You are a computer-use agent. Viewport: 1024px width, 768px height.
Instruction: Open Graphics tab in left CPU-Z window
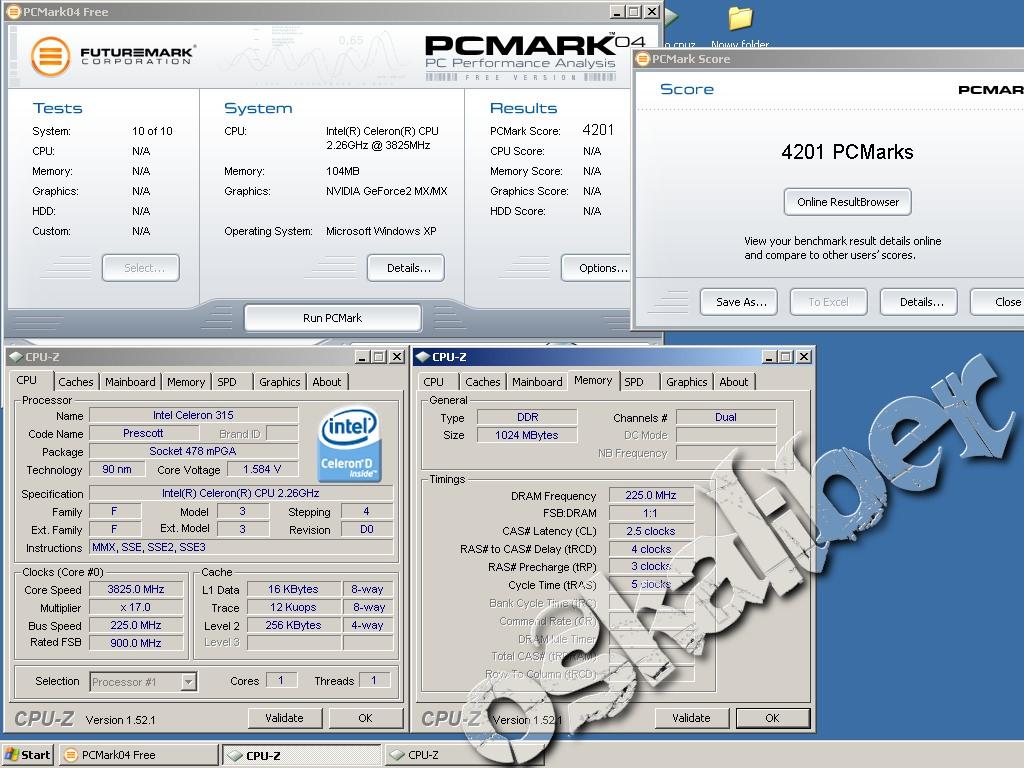click(x=280, y=382)
